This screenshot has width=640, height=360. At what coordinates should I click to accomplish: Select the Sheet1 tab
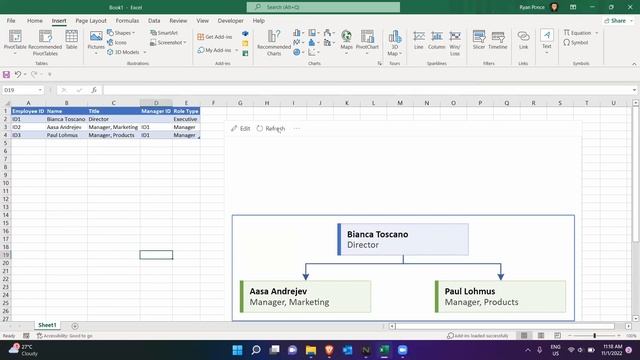[x=47, y=325]
